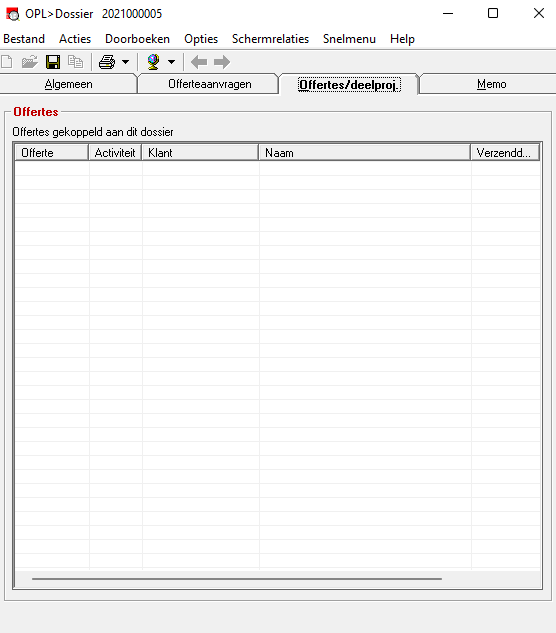Click the Open folder toolbar icon
Viewport: 556px width, 633px height.
29,62
